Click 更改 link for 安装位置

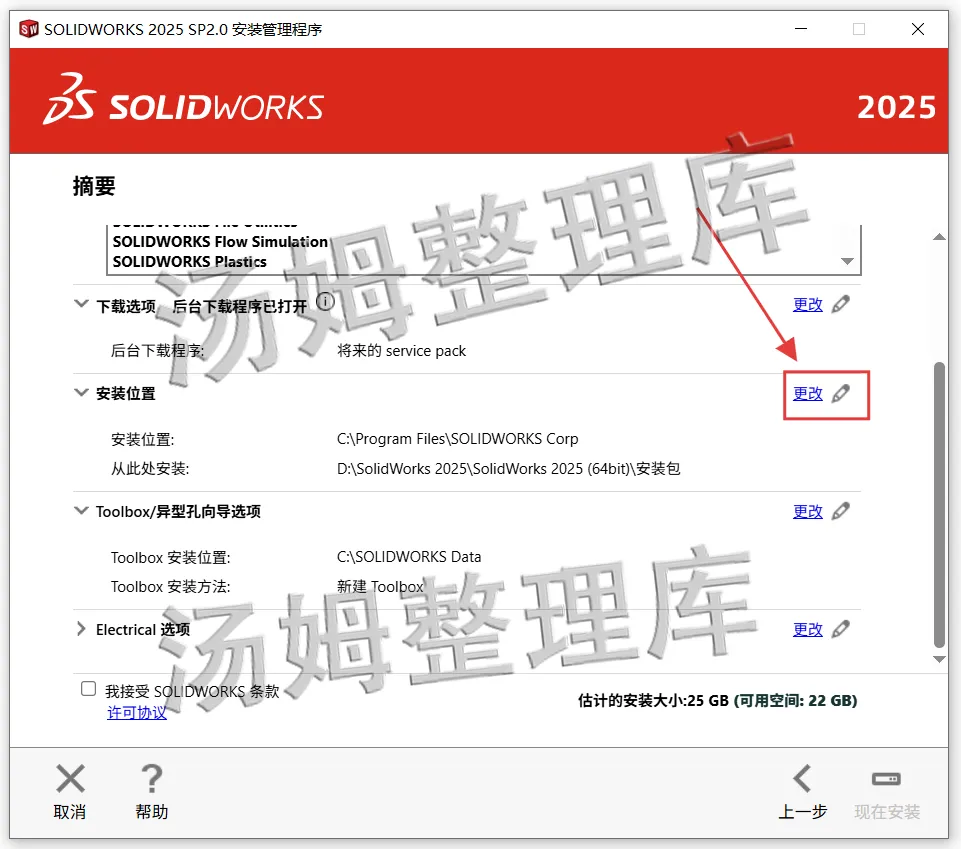[808, 394]
